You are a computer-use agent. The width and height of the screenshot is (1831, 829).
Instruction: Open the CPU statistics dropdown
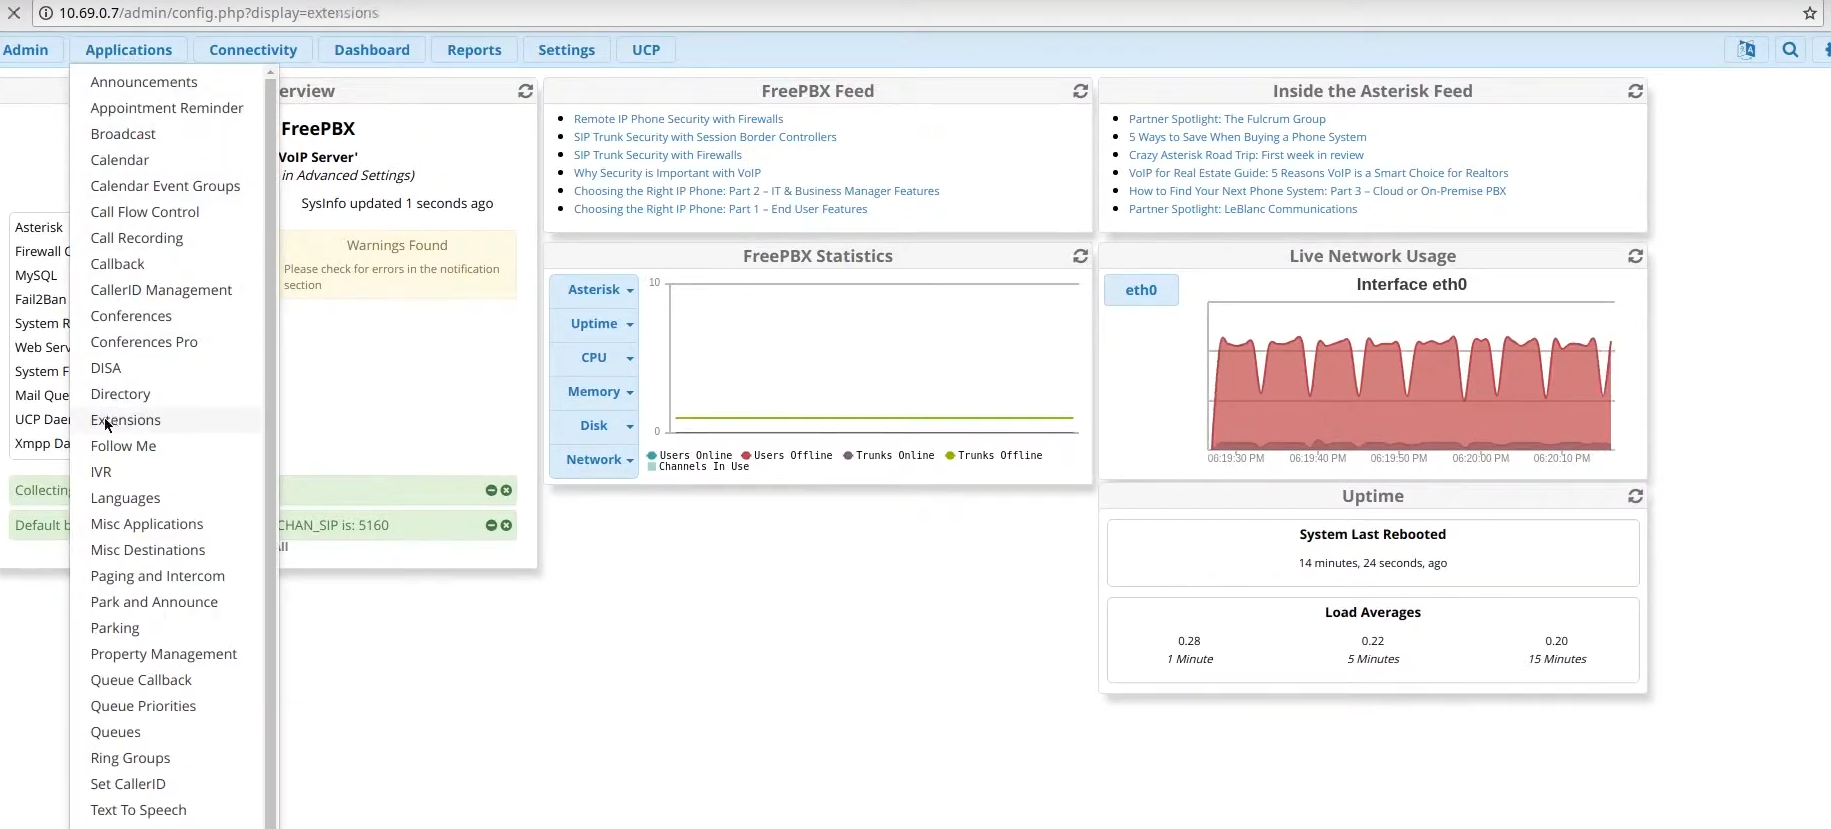pyautogui.click(x=594, y=358)
